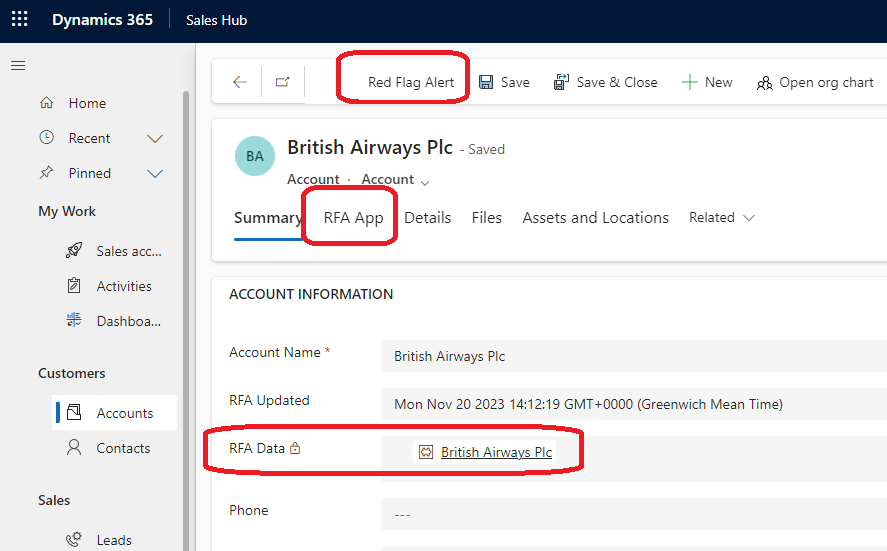Click the Recent clock icon
Viewport: 887px width, 551px height.
[46, 137]
